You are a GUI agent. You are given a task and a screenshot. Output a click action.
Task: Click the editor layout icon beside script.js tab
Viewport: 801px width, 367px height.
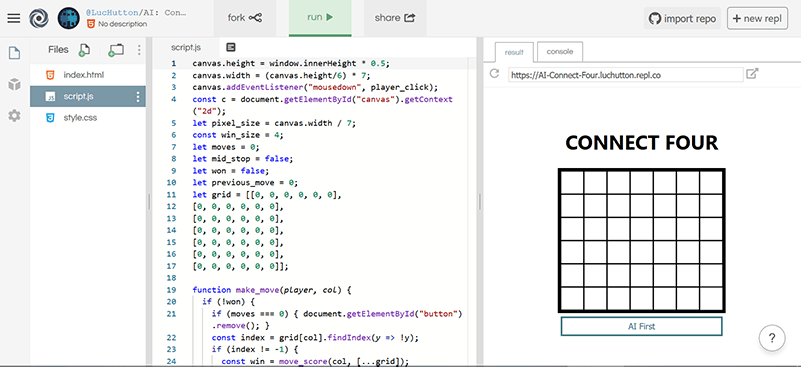coord(230,48)
